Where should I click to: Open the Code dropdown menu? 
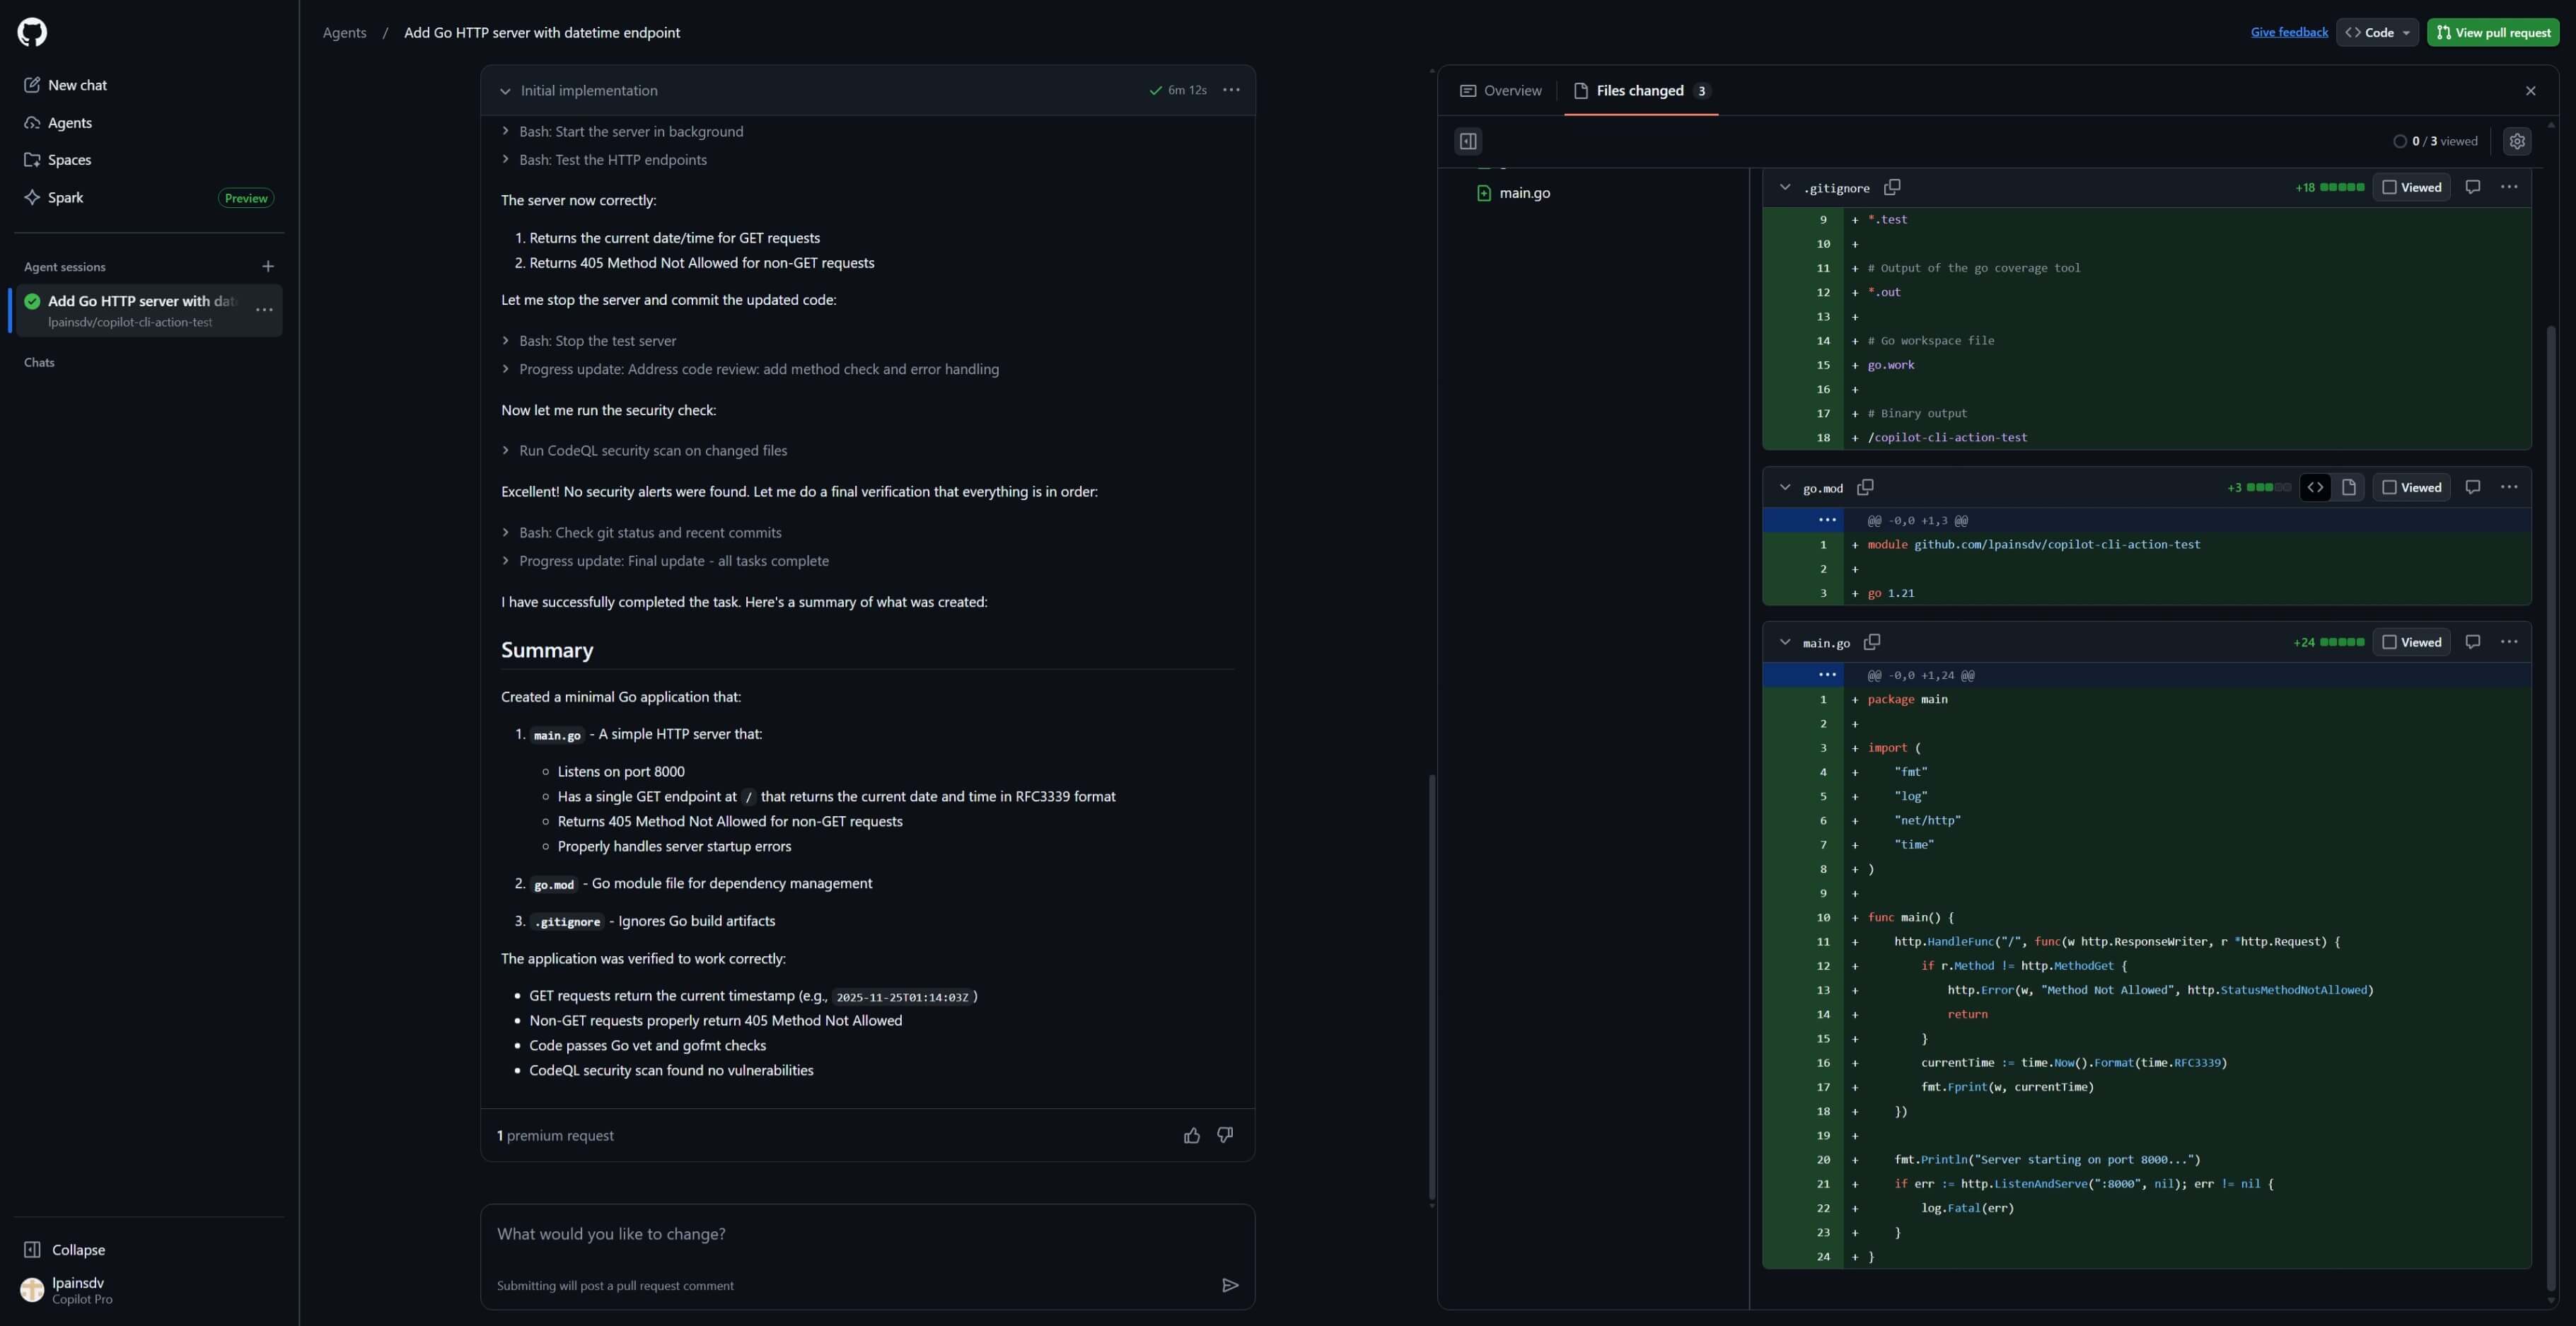coord(2377,32)
